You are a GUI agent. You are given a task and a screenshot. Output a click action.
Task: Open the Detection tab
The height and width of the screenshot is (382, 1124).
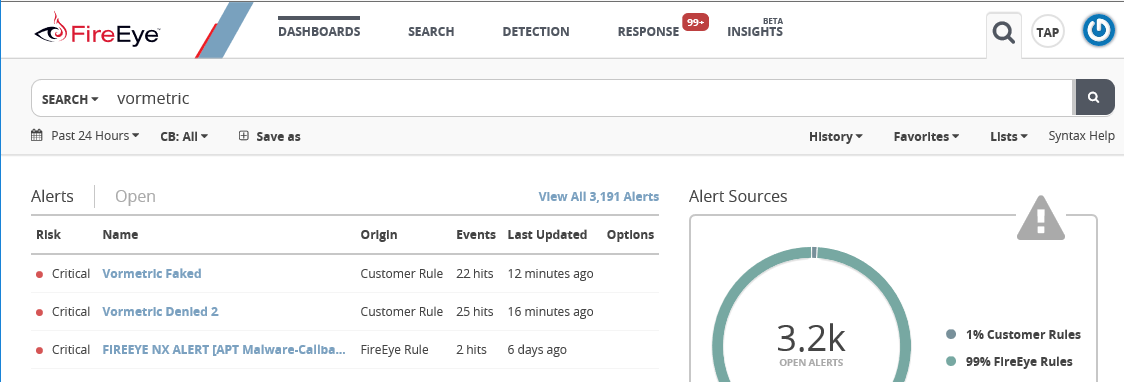[535, 32]
